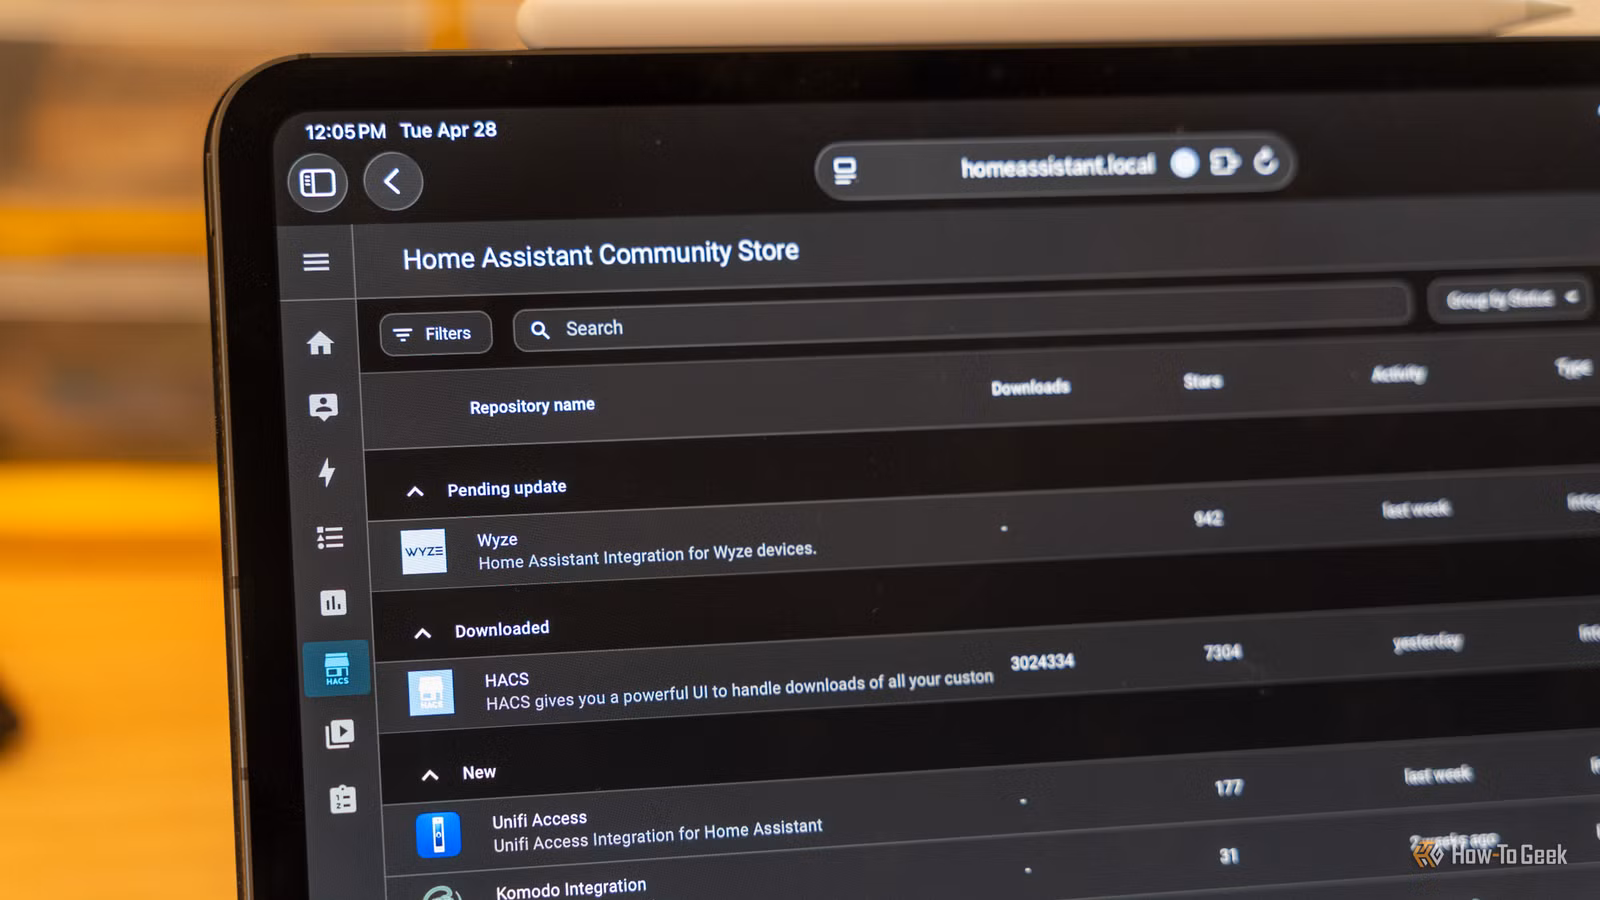
Task: Collapse the New group
Action: coord(430,775)
